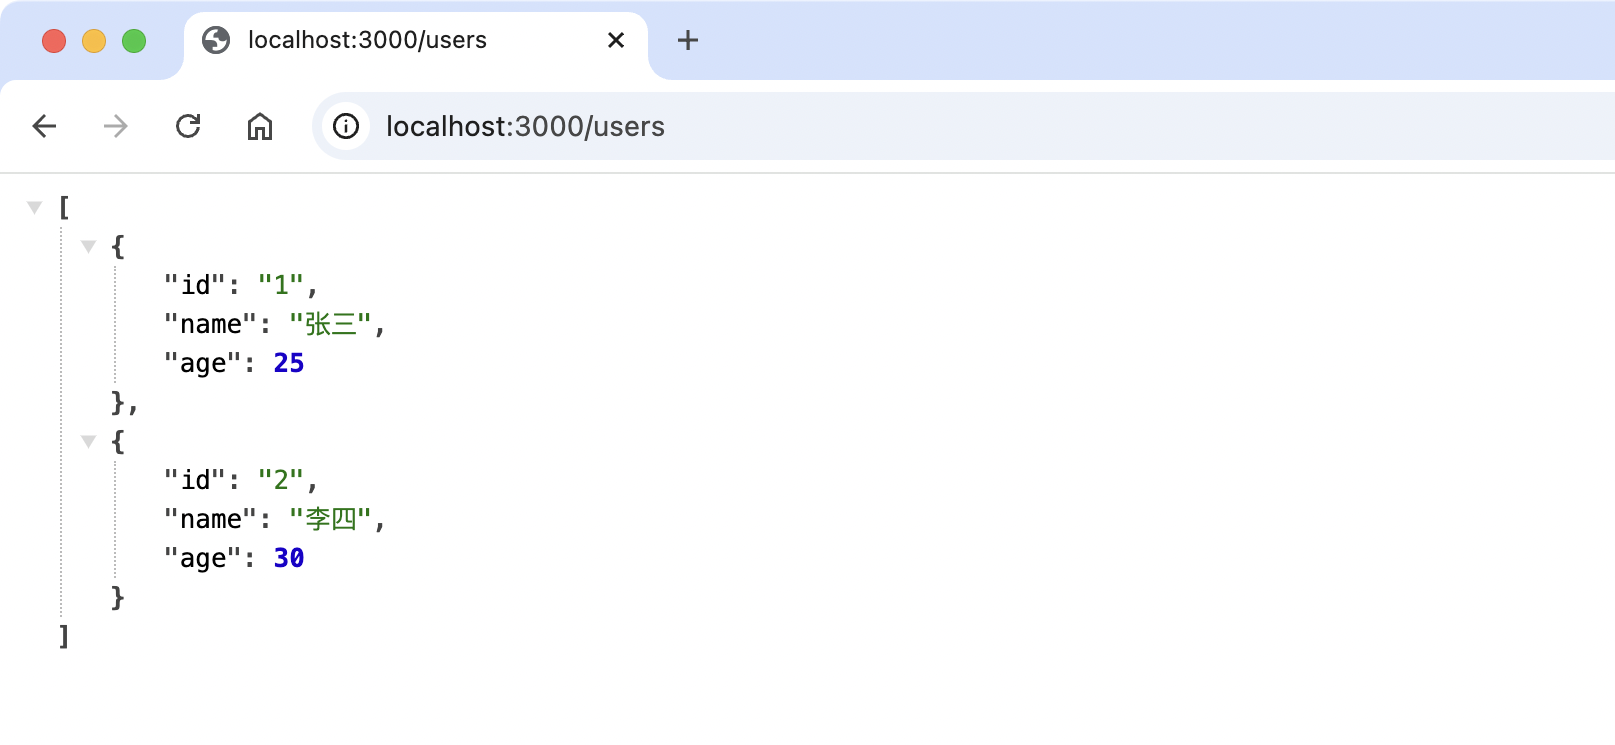Collapse the second user object
Screen dimensions: 1615x745
click(x=89, y=441)
